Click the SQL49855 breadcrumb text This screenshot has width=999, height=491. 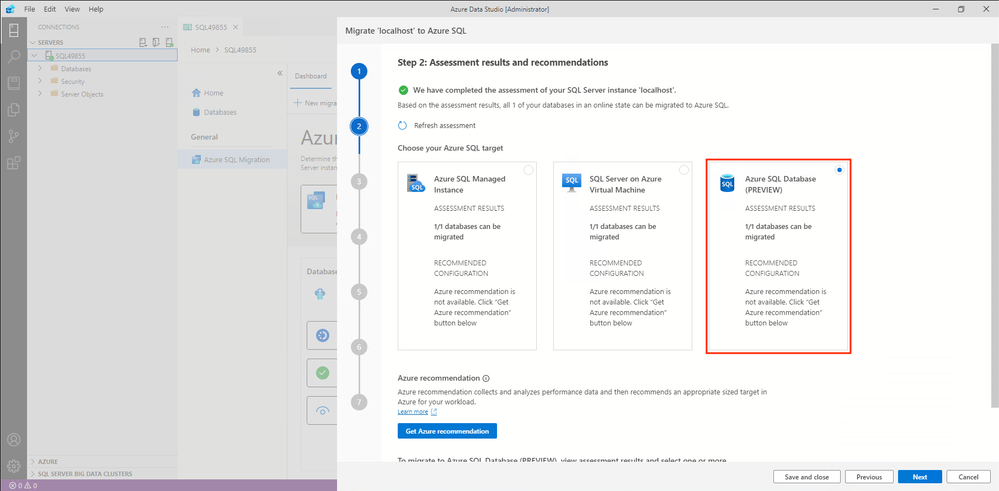(241, 50)
